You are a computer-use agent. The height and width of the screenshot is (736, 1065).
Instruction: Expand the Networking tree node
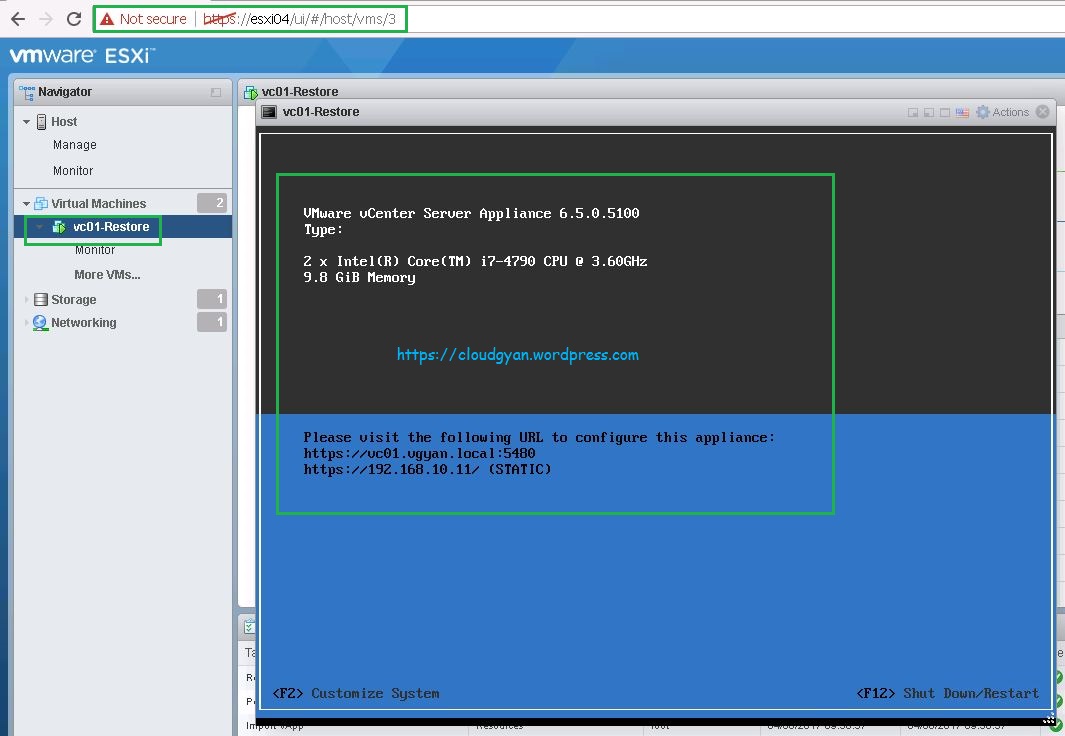(26, 323)
